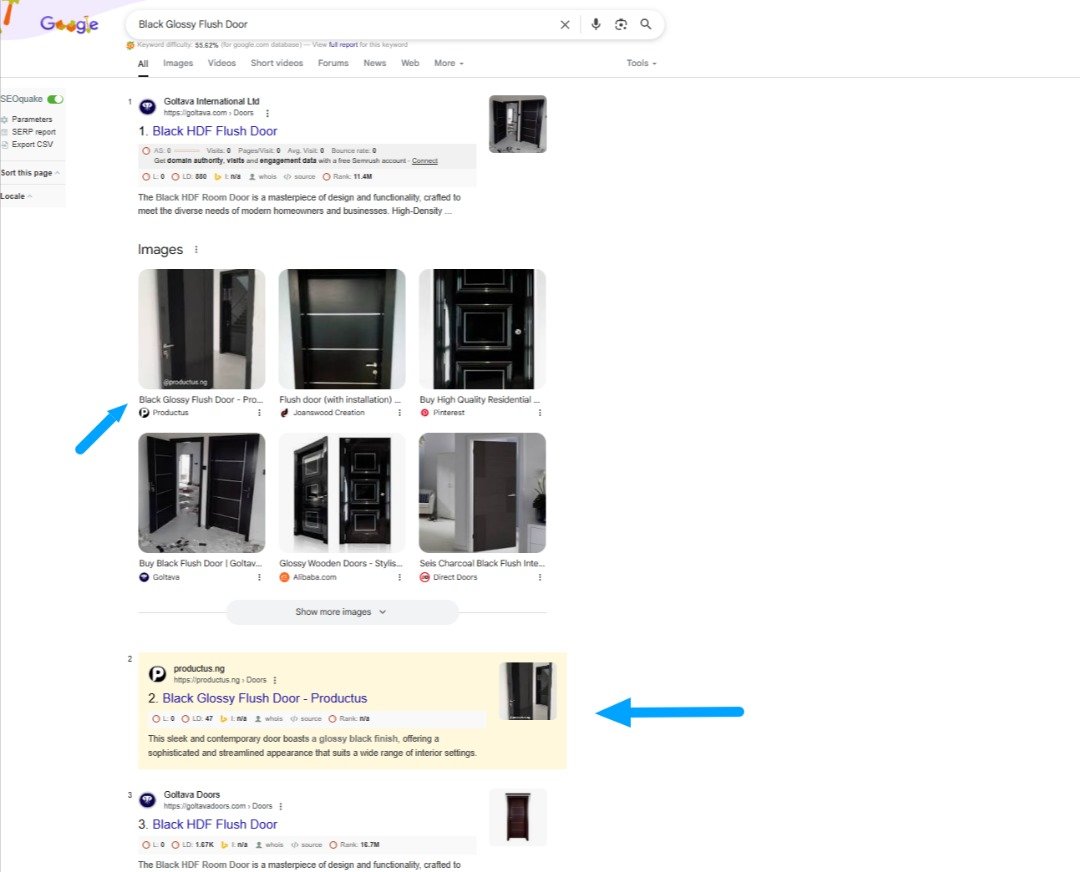Open whois for first Goltava result
The height and width of the screenshot is (872, 1080).
[262, 176]
